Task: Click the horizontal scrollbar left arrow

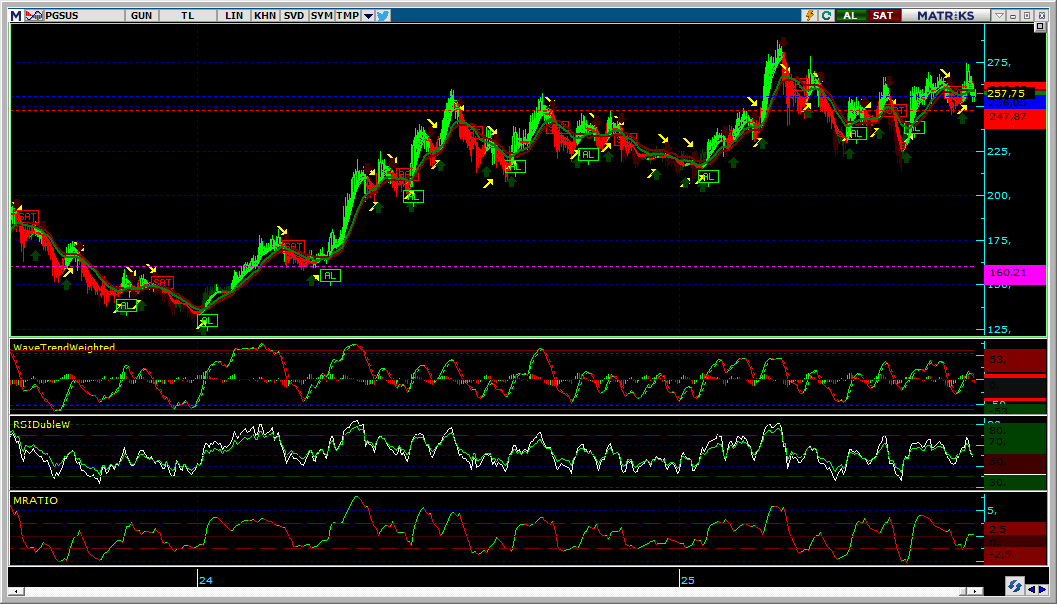Action: pos(15,591)
